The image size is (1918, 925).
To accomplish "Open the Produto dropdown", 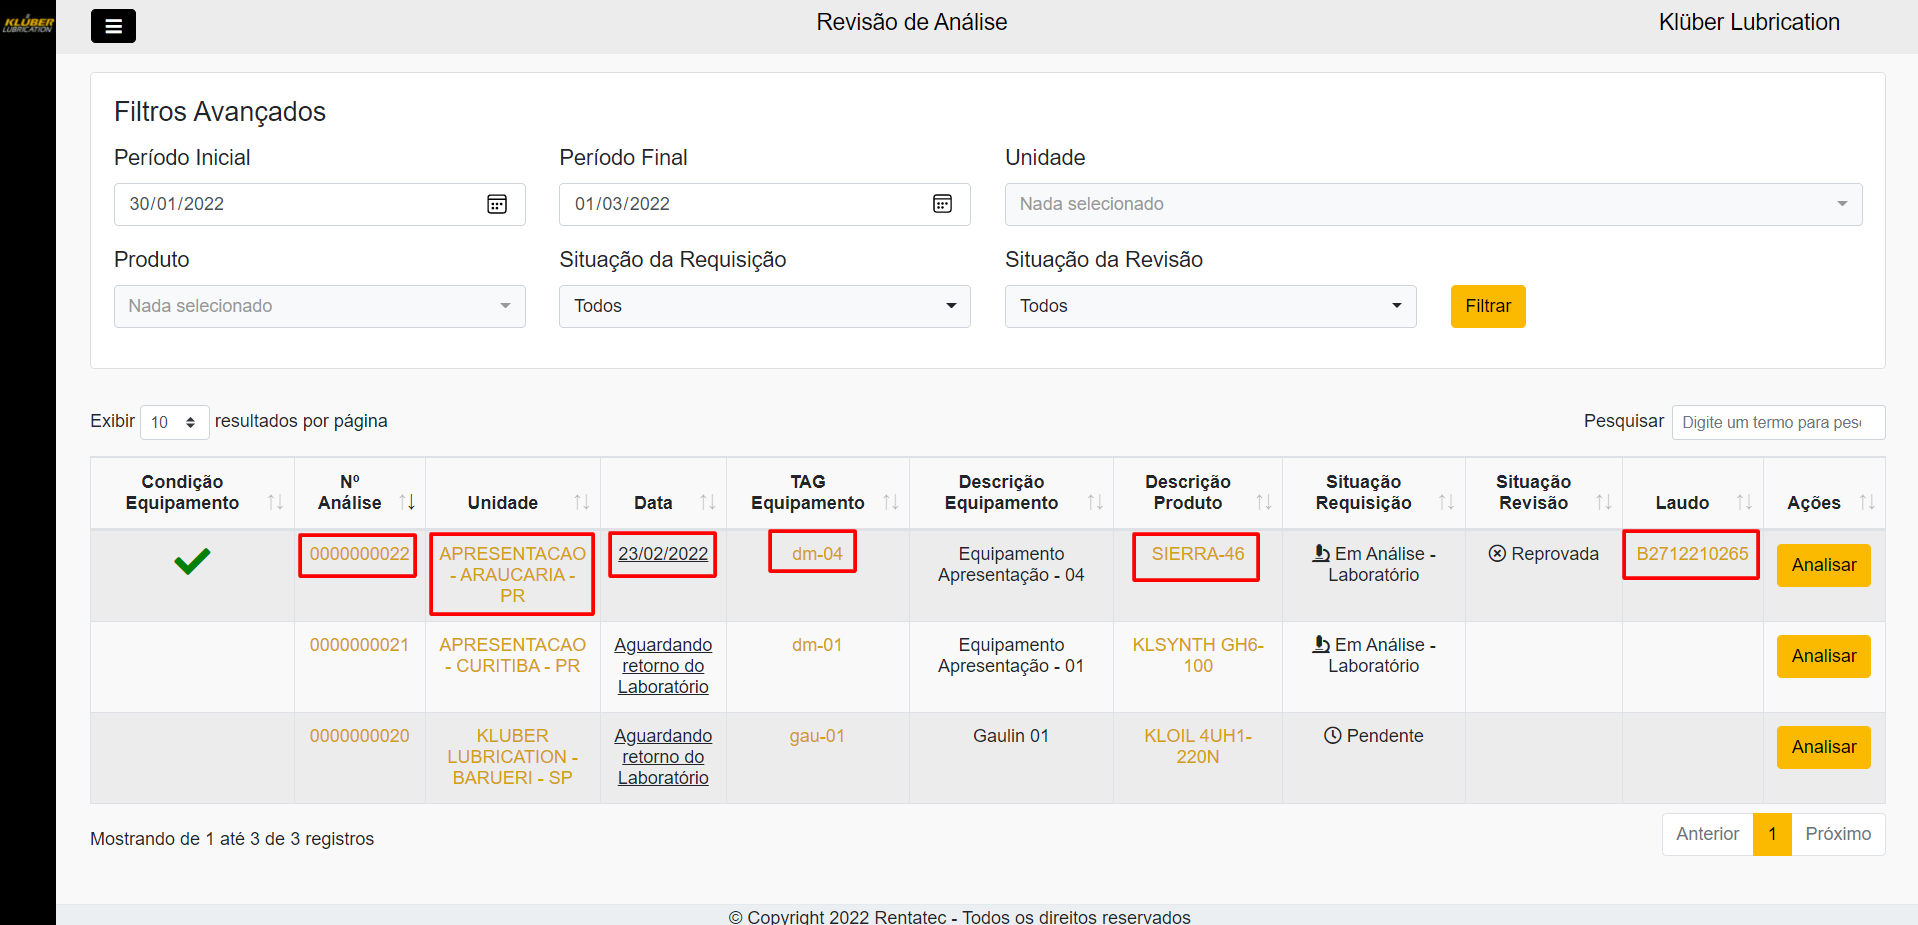I will point(319,306).
